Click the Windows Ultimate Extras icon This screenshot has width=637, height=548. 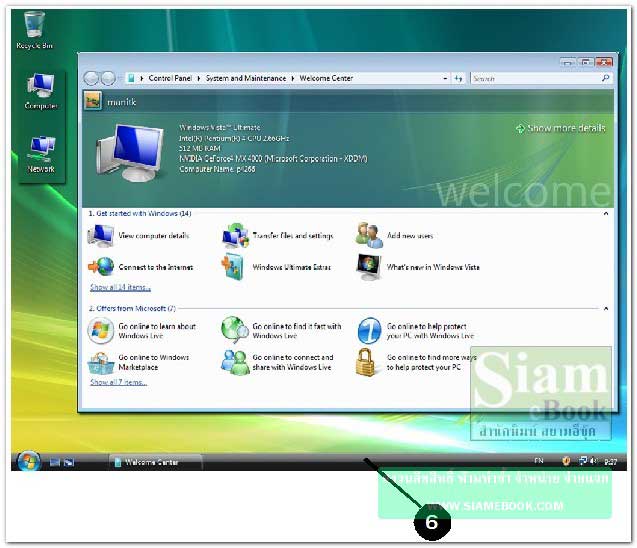(x=233, y=267)
